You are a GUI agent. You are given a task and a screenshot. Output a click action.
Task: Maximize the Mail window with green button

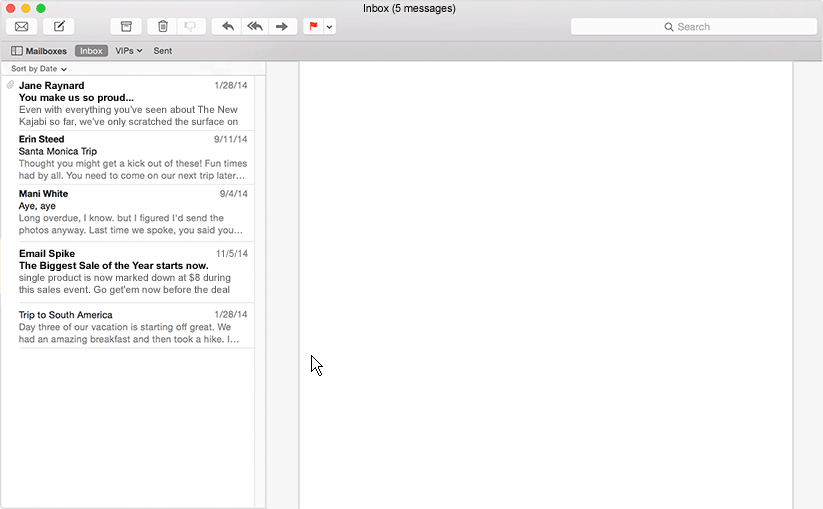tap(40, 8)
